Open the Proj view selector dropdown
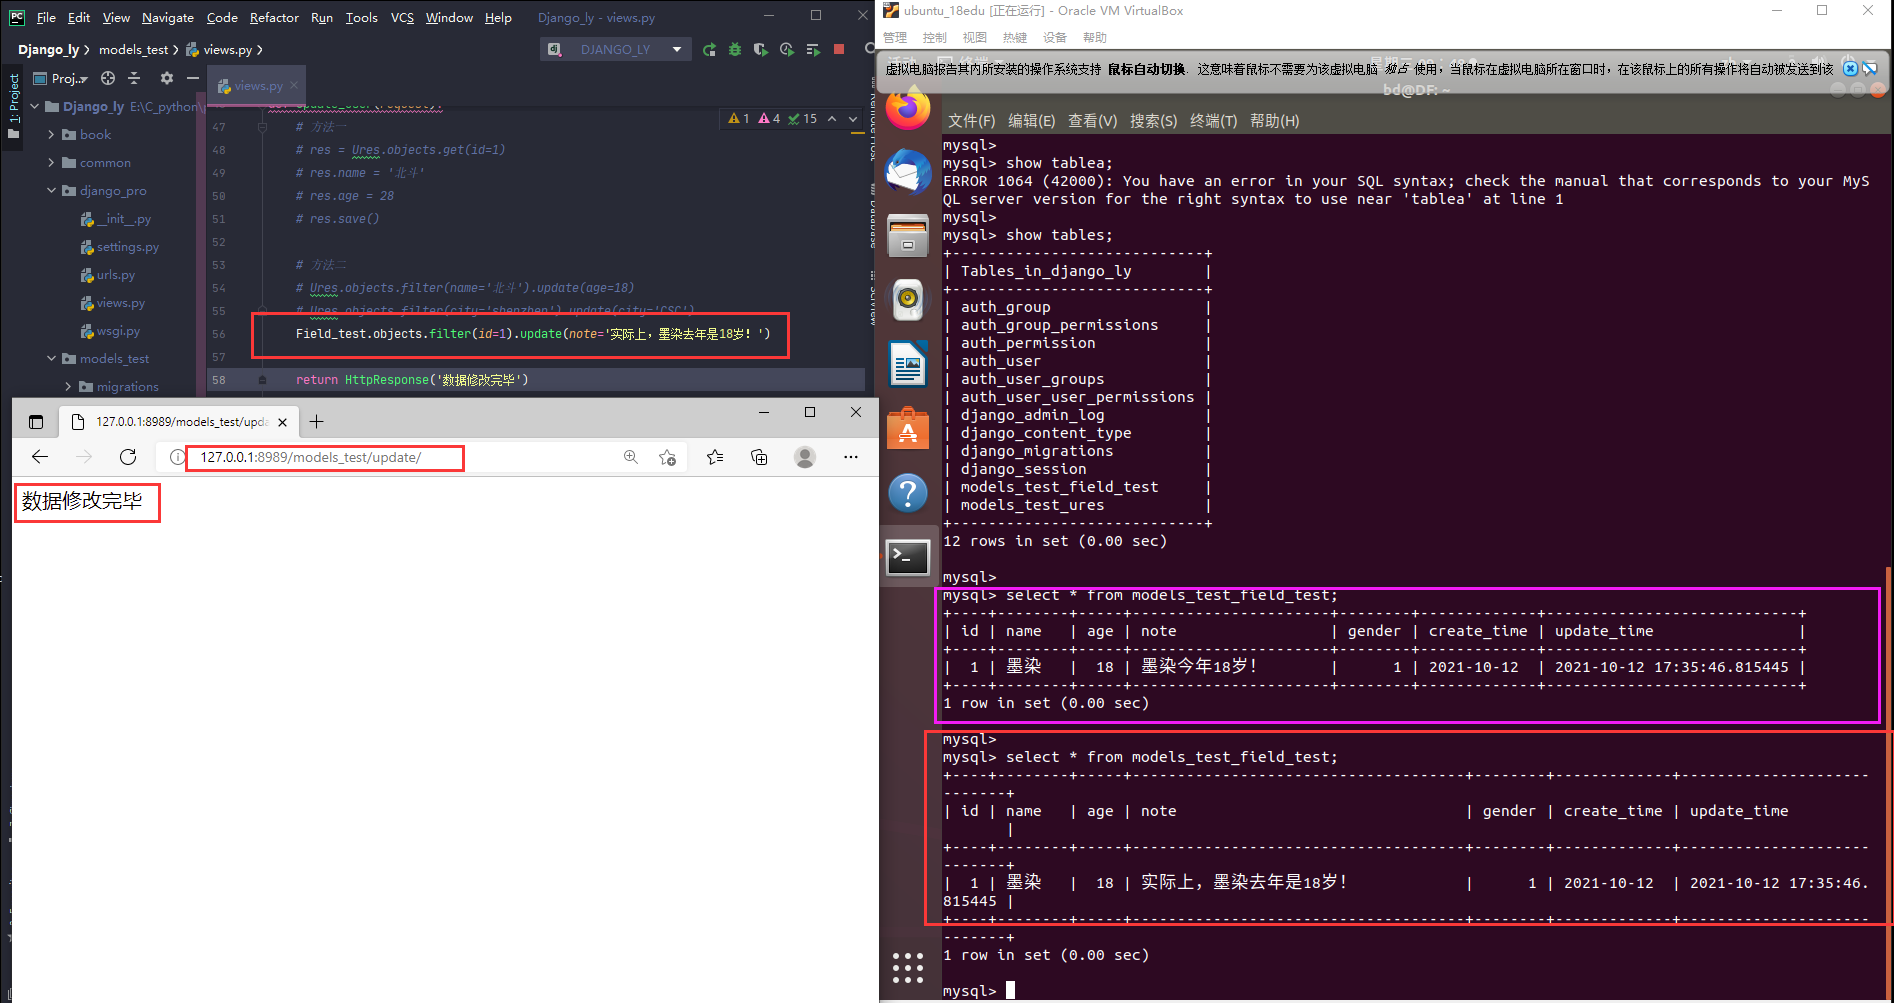 [61, 78]
